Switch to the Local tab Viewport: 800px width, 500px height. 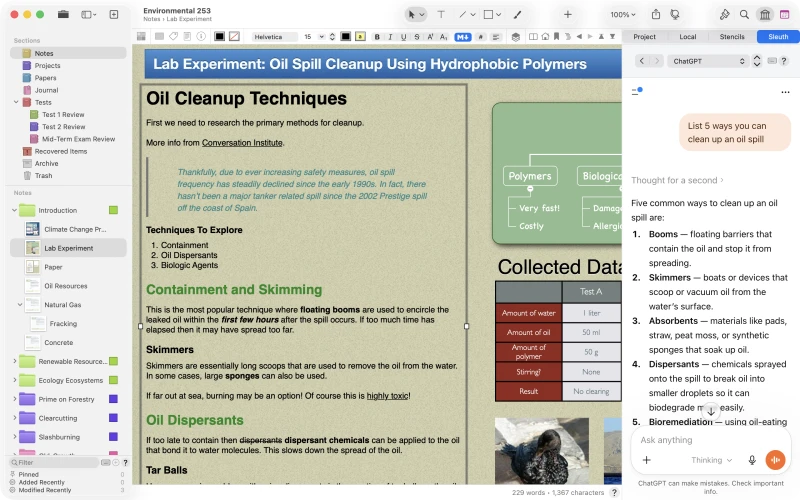pyautogui.click(x=687, y=37)
